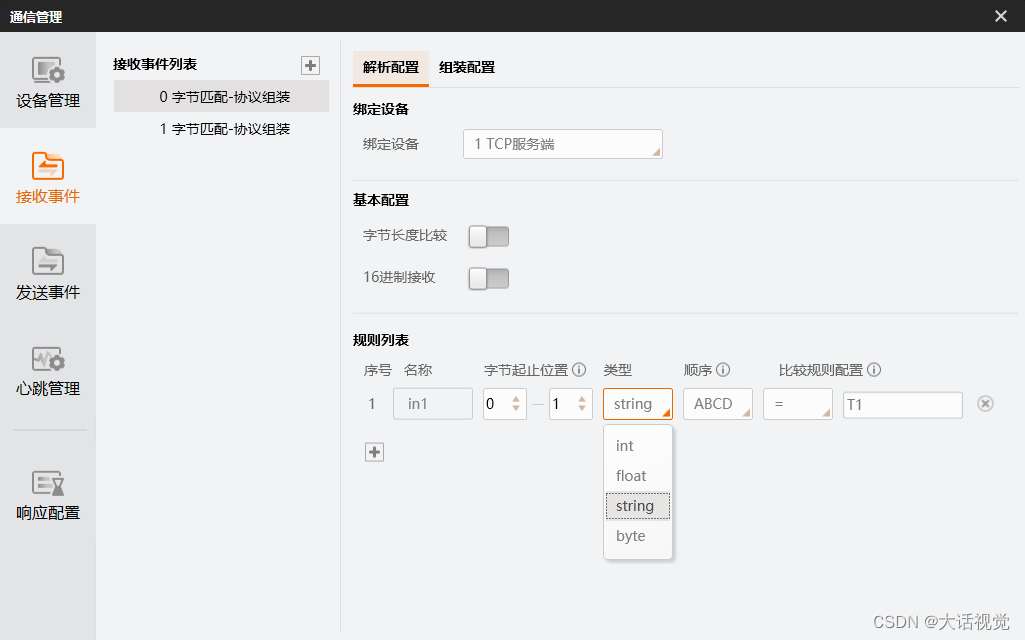Toggle the 字节长度比较 switch
The height and width of the screenshot is (640, 1025).
point(489,236)
